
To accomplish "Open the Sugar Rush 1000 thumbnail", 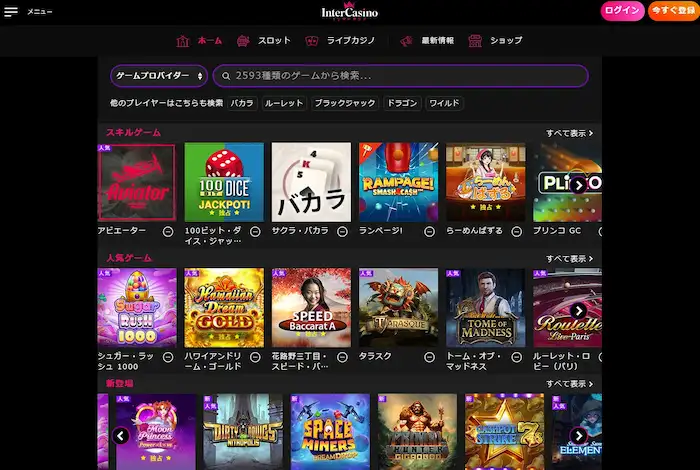I will pyautogui.click(x=137, y=308).
